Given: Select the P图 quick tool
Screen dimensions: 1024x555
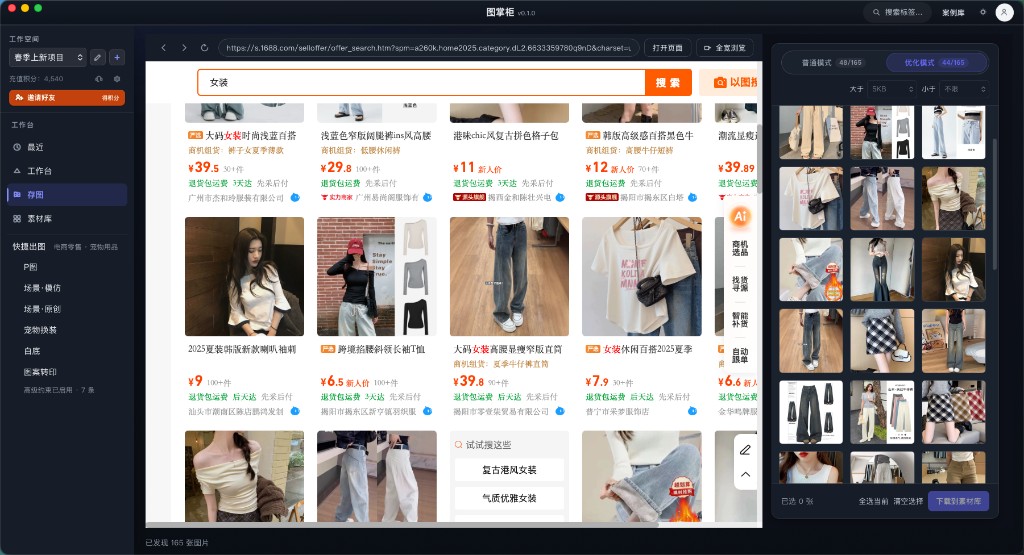Looking at the screenshot, I should tap(30, 267).
